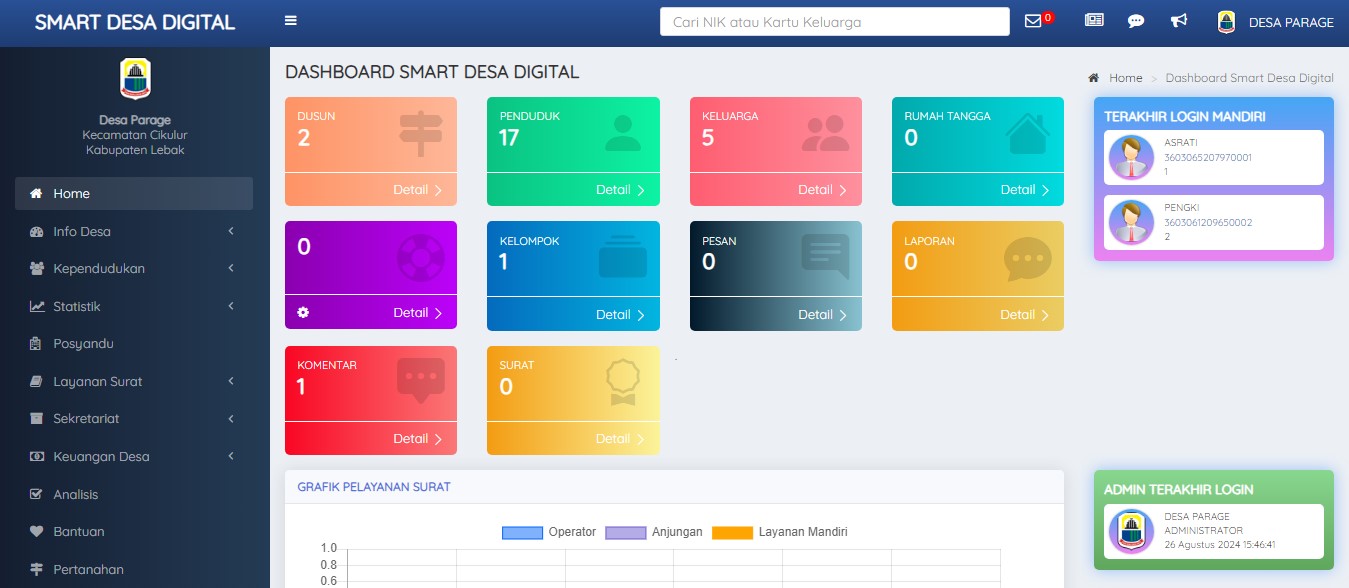
Task: Click the newspaper icon in top bar
Action: tap(1094, 21)
